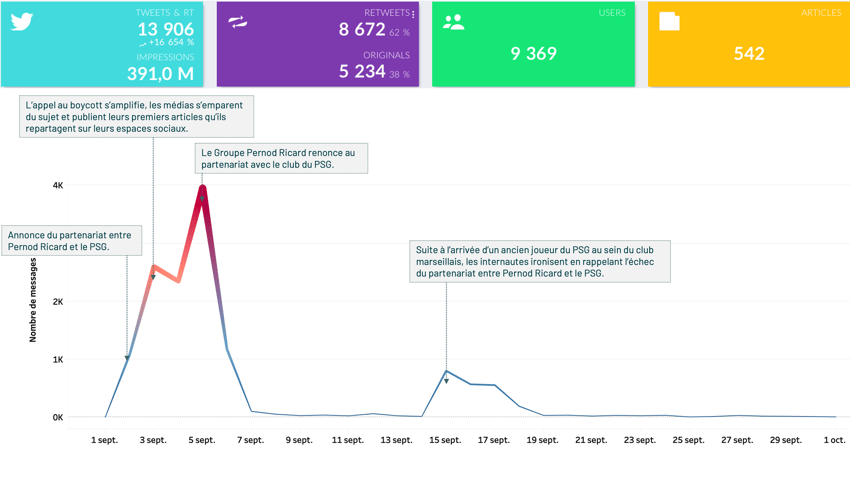Click the retweet arrows icon
Image resolution: width=850 pixels, height=479 pixels.
tap(237, 22)
